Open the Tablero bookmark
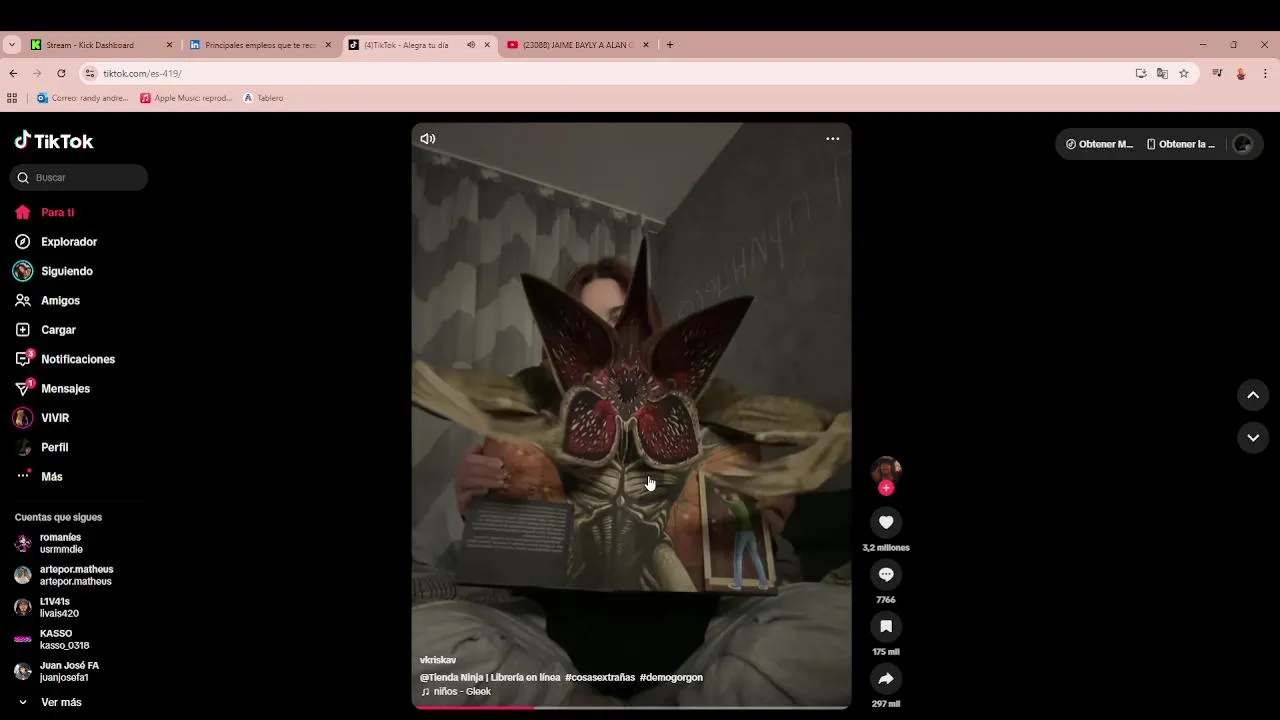1280x720 pixels. click(x=264, y=98)
